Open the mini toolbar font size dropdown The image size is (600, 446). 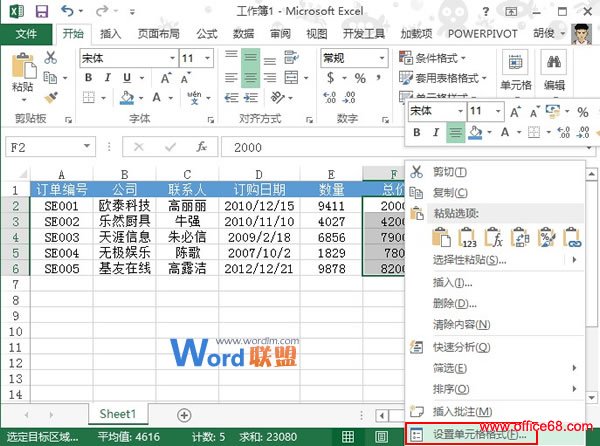coord(498,111)
